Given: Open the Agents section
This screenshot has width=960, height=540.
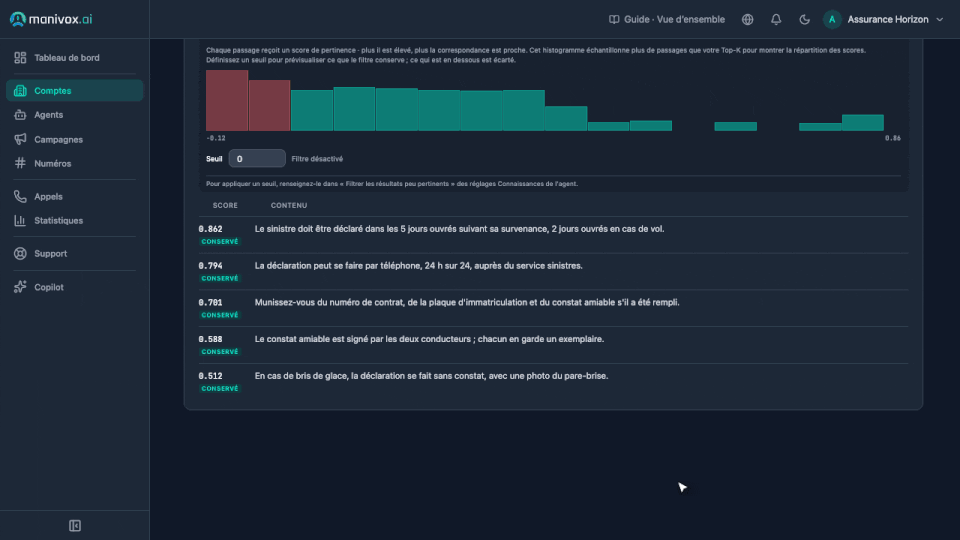Looking at the screenshot, I should (75, 114).
